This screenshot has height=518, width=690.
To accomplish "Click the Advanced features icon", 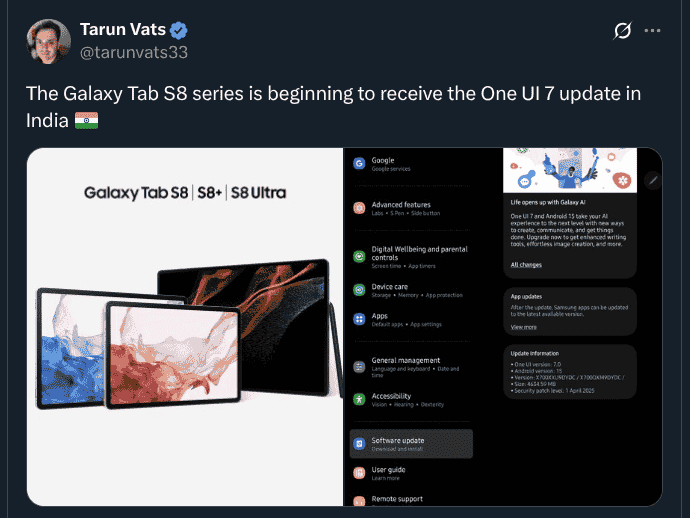I will coord(359,208).
